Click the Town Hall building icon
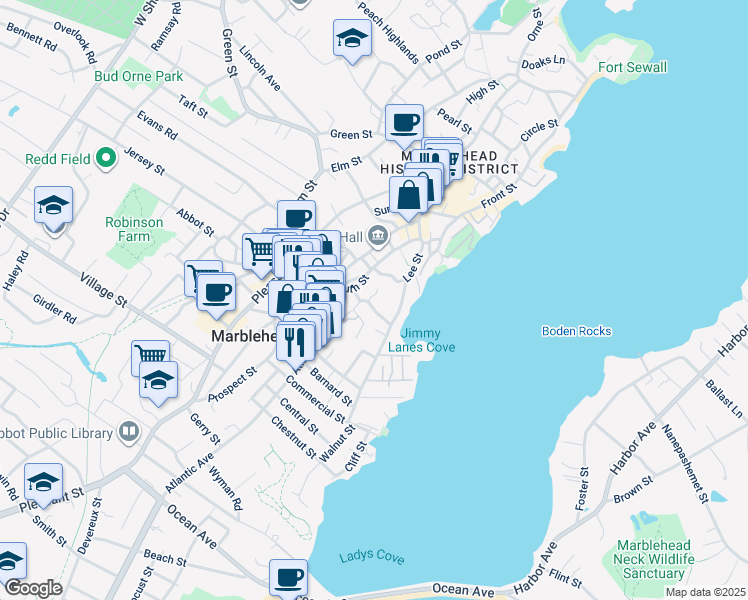The height and width of the screenshot is (600, 748). pos(378,237)
